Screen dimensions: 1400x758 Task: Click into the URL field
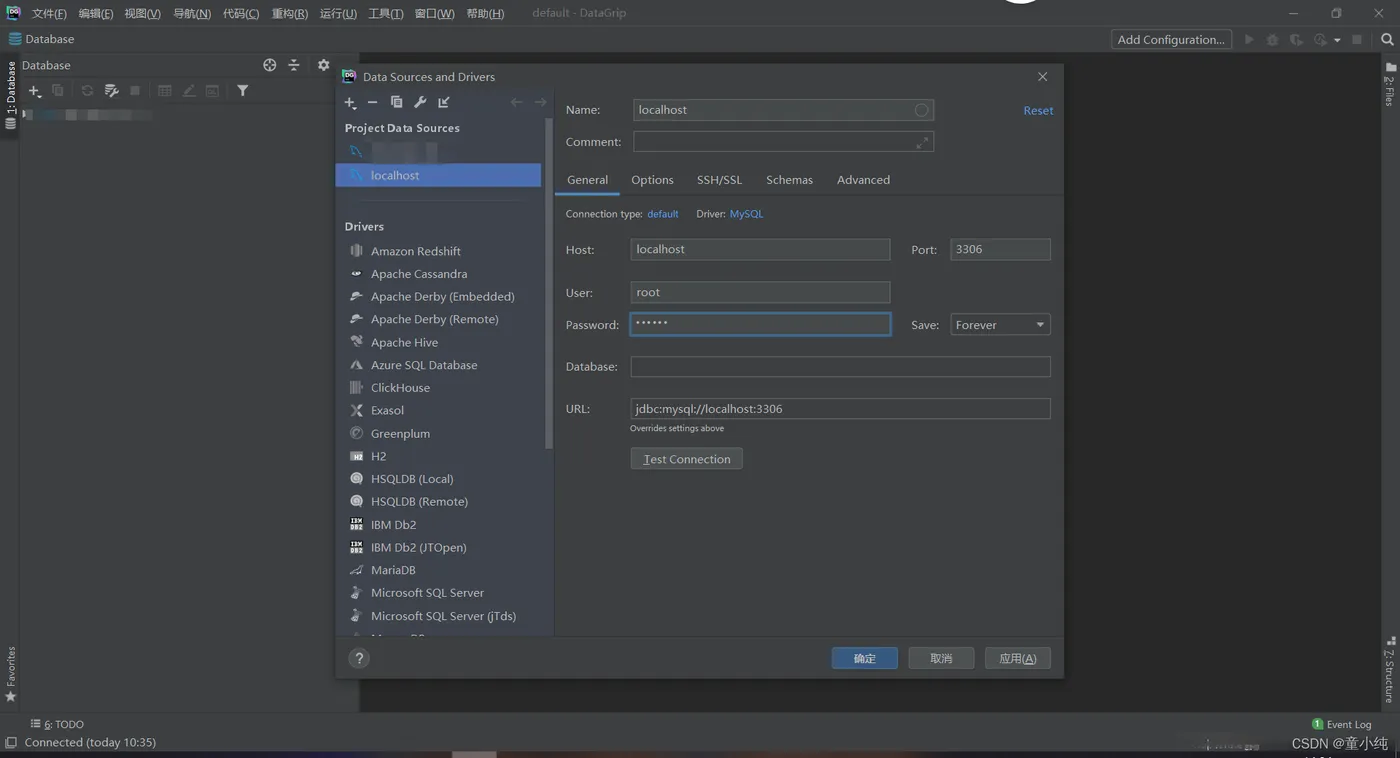pyautogui.click(x=840, y=409)
